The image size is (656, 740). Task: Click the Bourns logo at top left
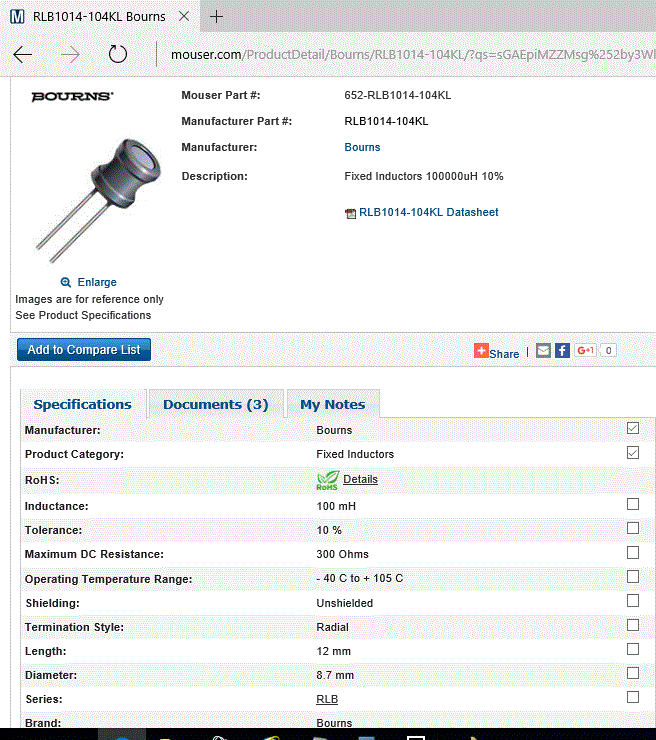72,96
